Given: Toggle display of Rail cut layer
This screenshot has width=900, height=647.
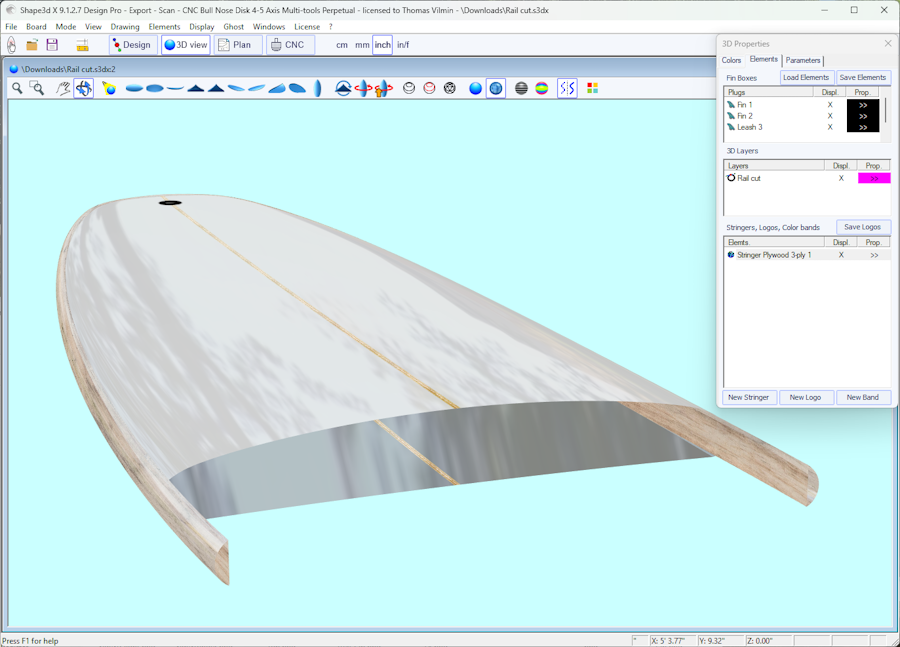Looking at the screenshot, I should coord(841,178).
